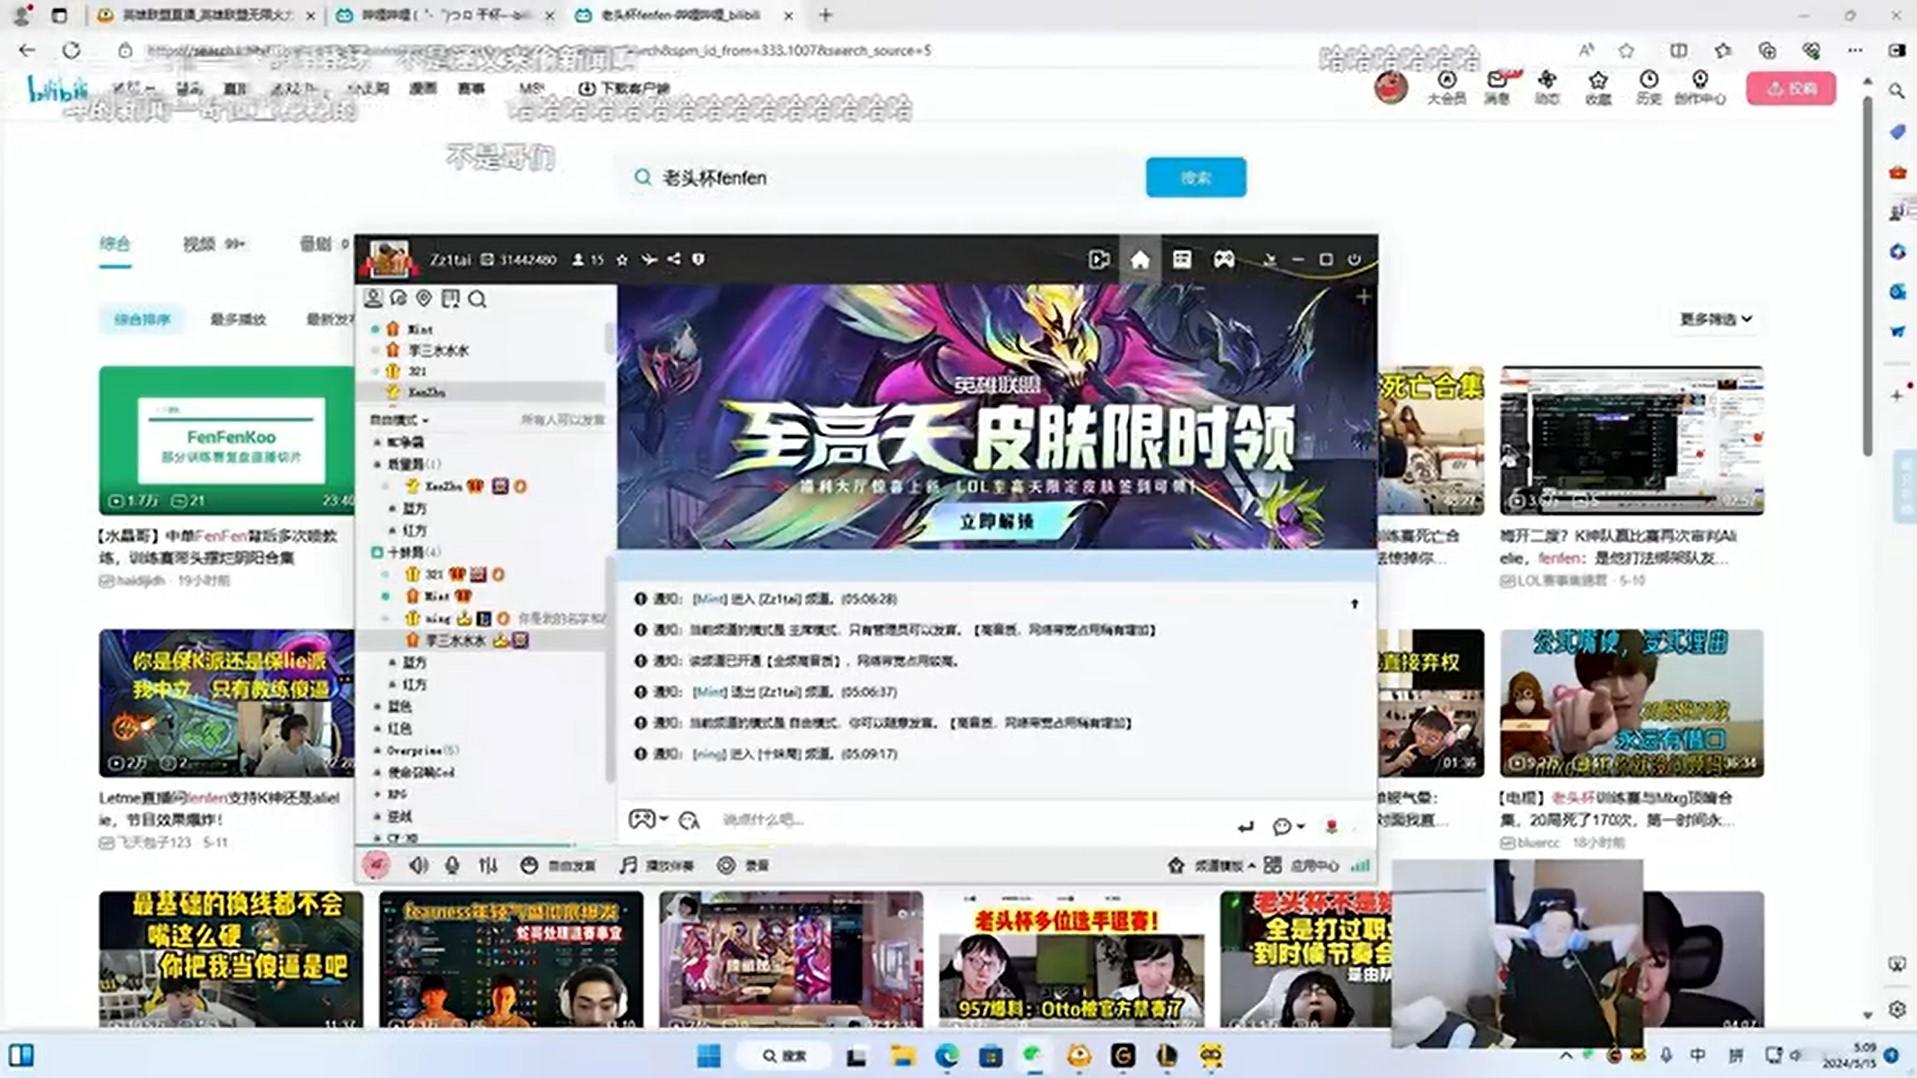Toggle the 录音 record button in bottom bar
Screen dimensions: 1917x1078
pos(743,865)
